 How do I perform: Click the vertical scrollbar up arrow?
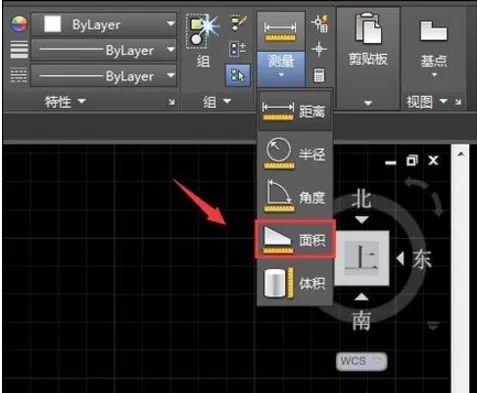coord(461,154)
